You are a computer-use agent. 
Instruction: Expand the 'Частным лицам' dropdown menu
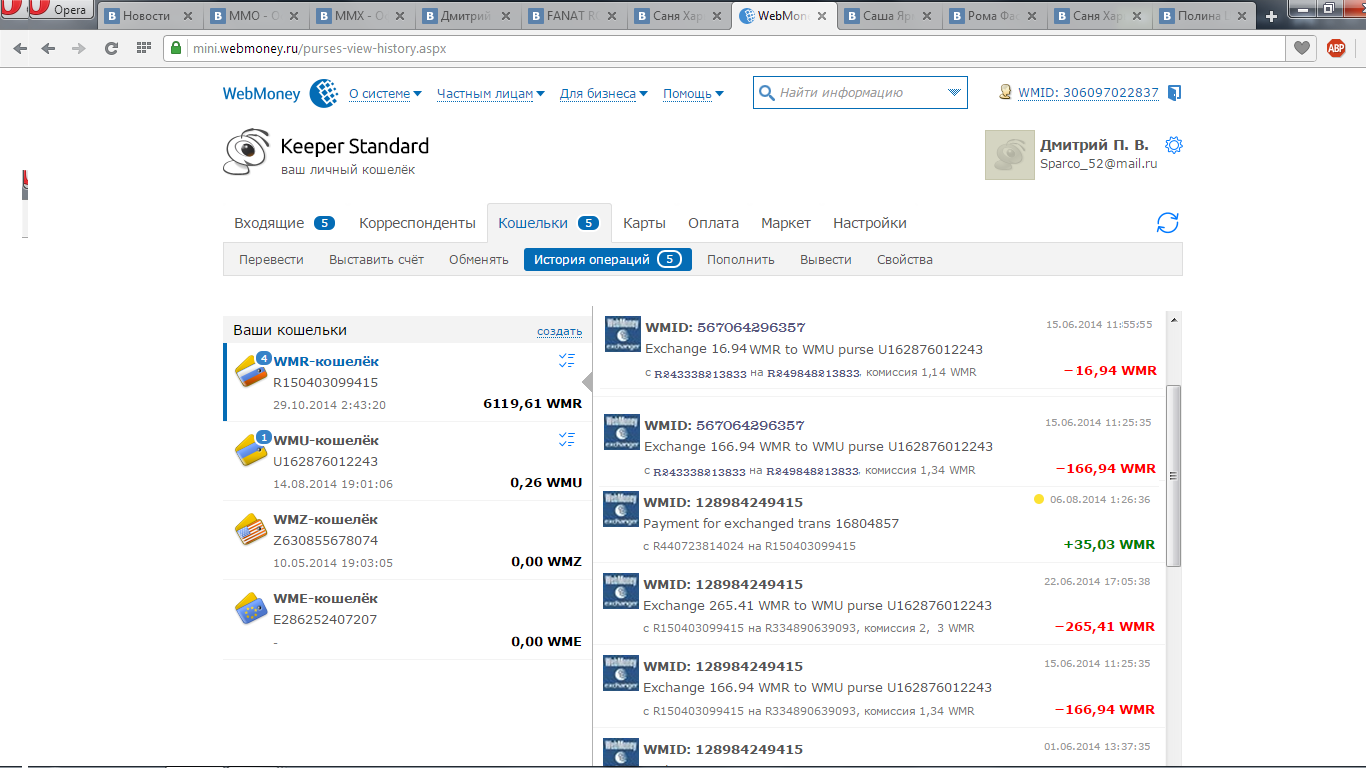(x=491, y=94)
